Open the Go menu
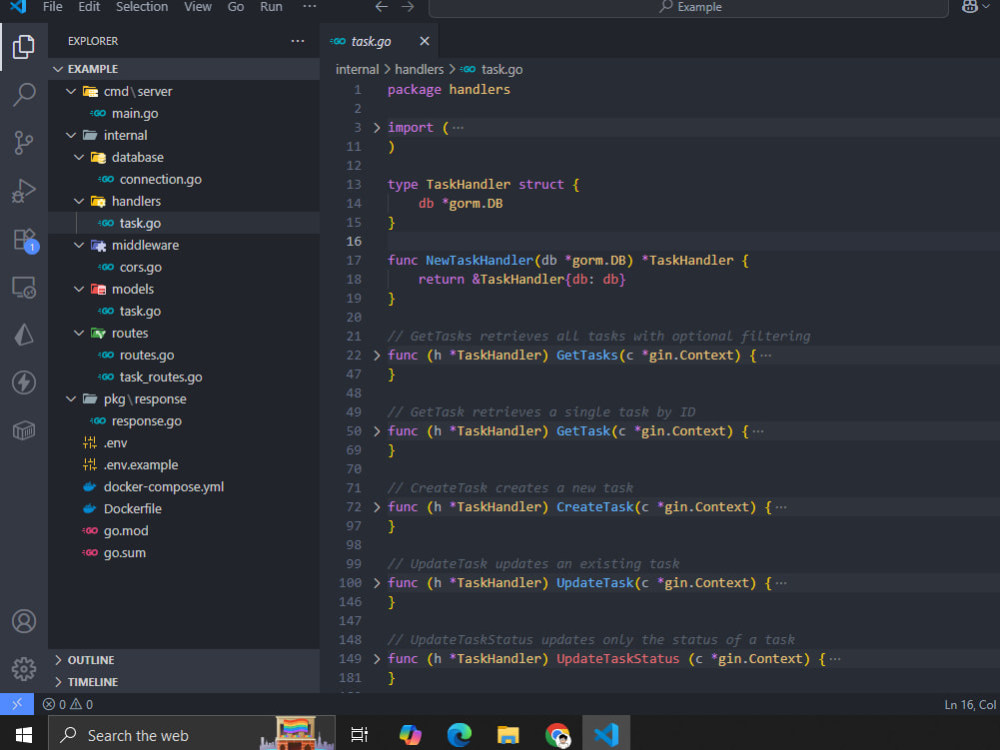This screenshot has height=750, width=1000. click(x=236, y=7)
